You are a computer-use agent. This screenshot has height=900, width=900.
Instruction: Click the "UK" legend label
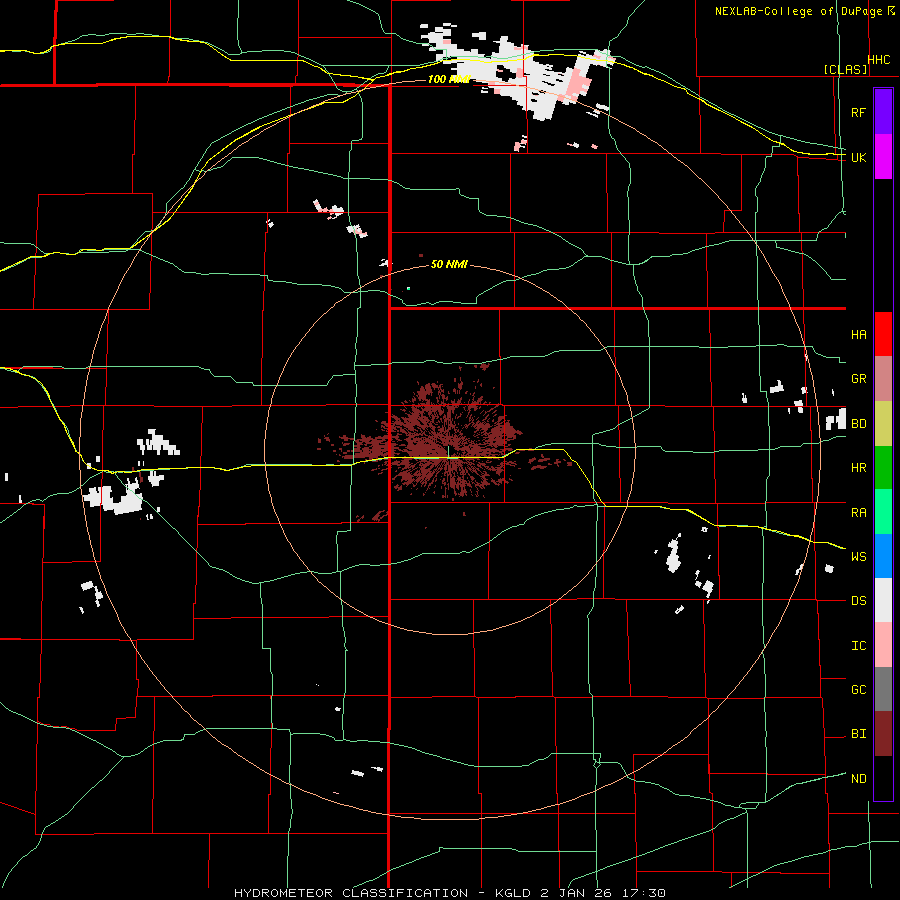pos(858,157)
